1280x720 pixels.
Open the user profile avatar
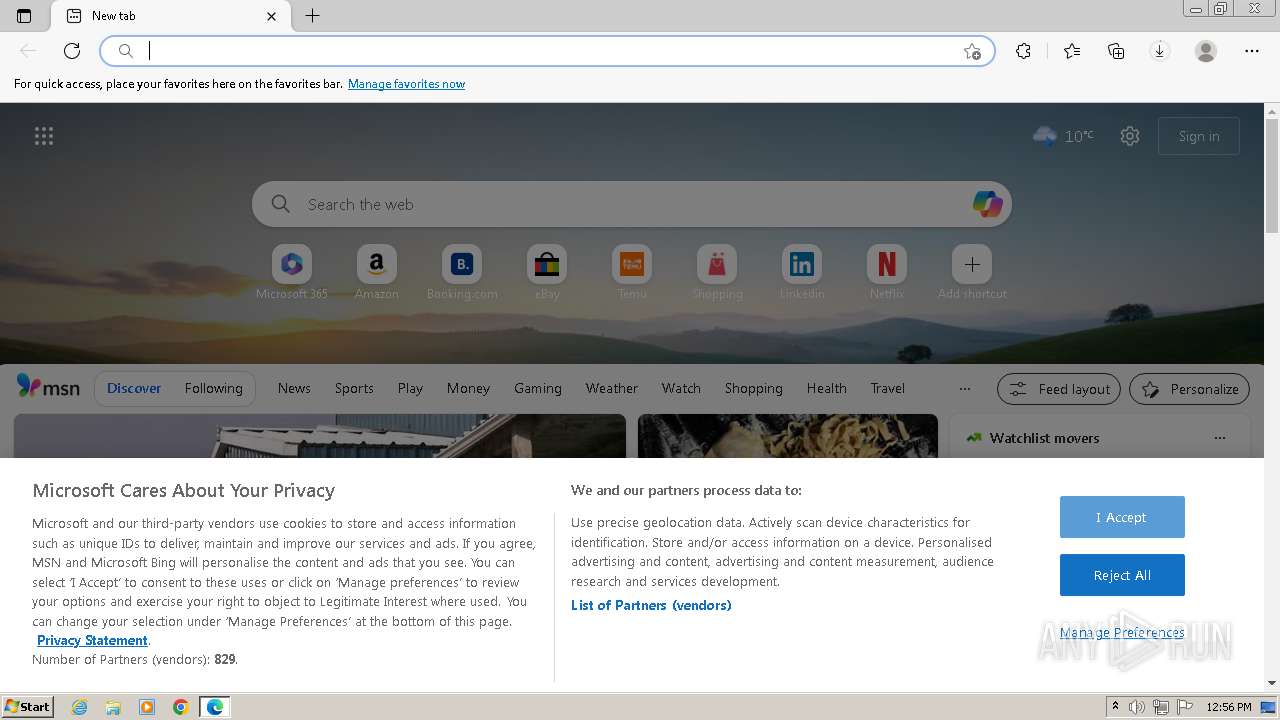1206,51
